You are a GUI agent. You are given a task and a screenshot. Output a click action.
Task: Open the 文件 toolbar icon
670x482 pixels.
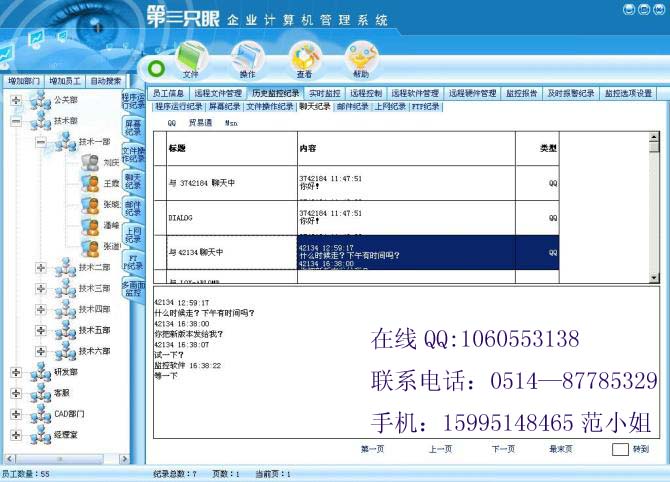click(x=190, y=58)
